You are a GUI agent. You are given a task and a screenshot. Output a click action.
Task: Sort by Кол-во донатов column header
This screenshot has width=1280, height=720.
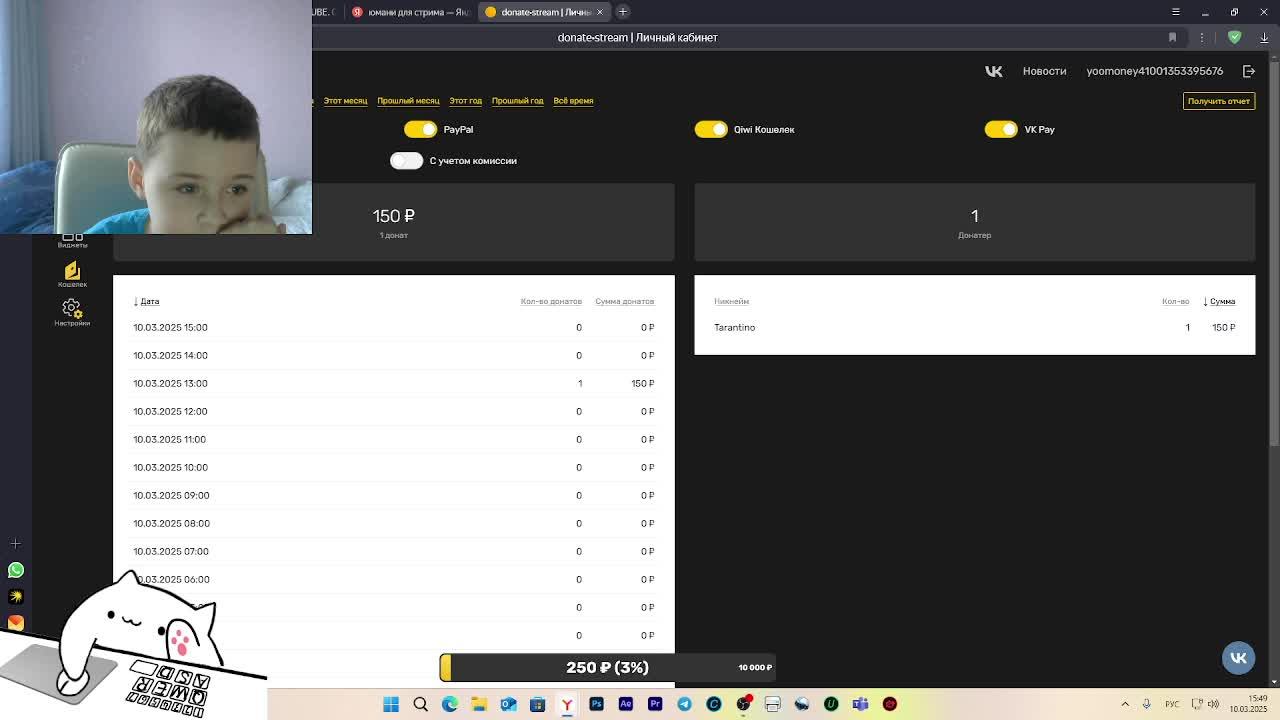[x=551, y=301]
